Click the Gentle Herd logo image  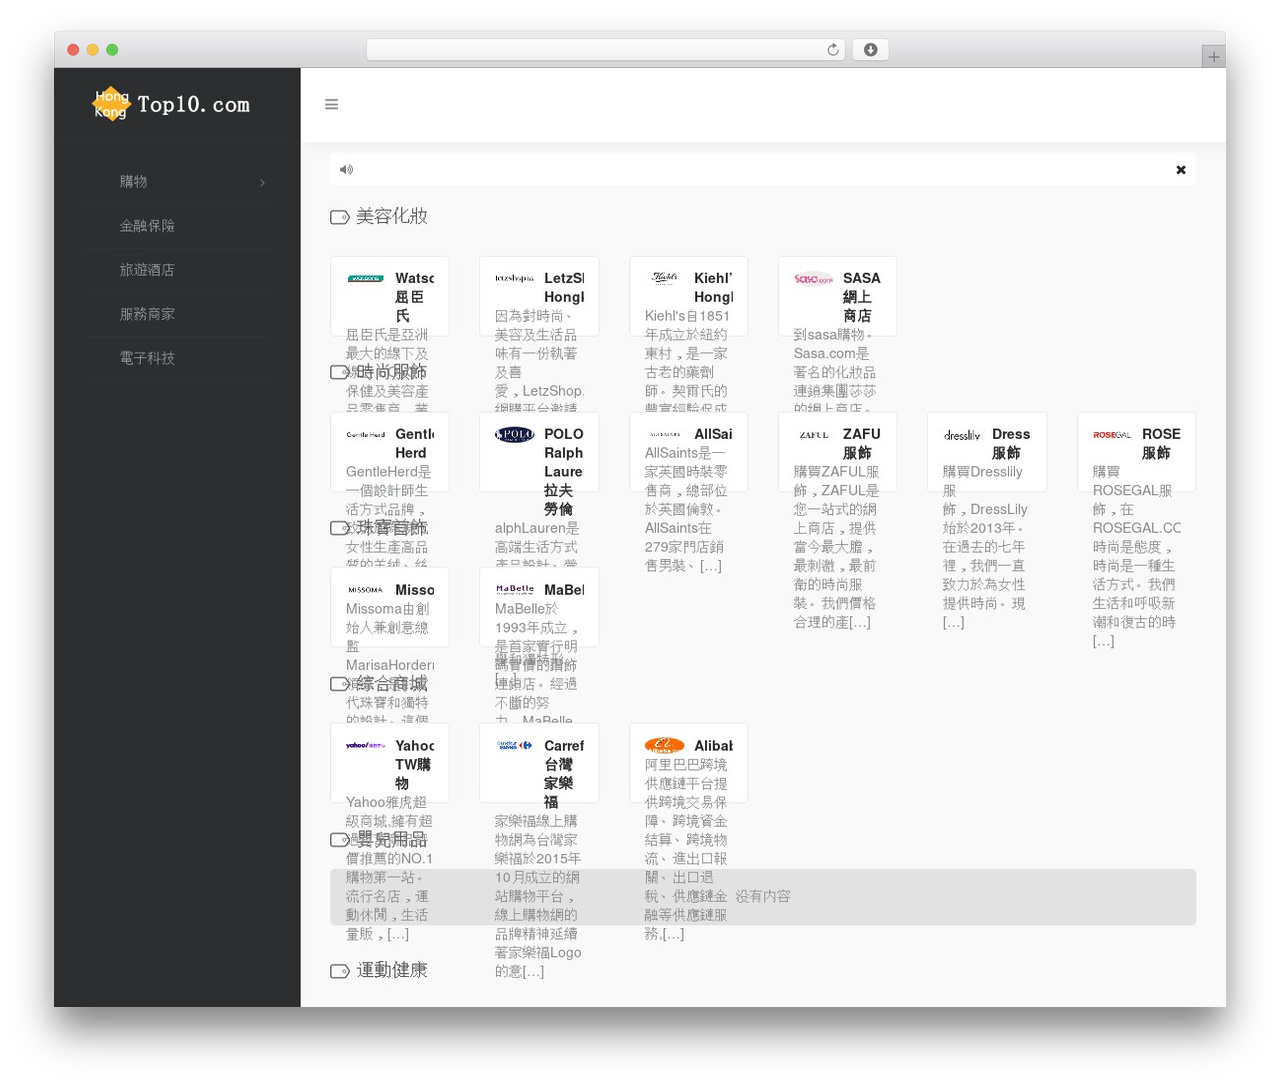coord(366,435)
